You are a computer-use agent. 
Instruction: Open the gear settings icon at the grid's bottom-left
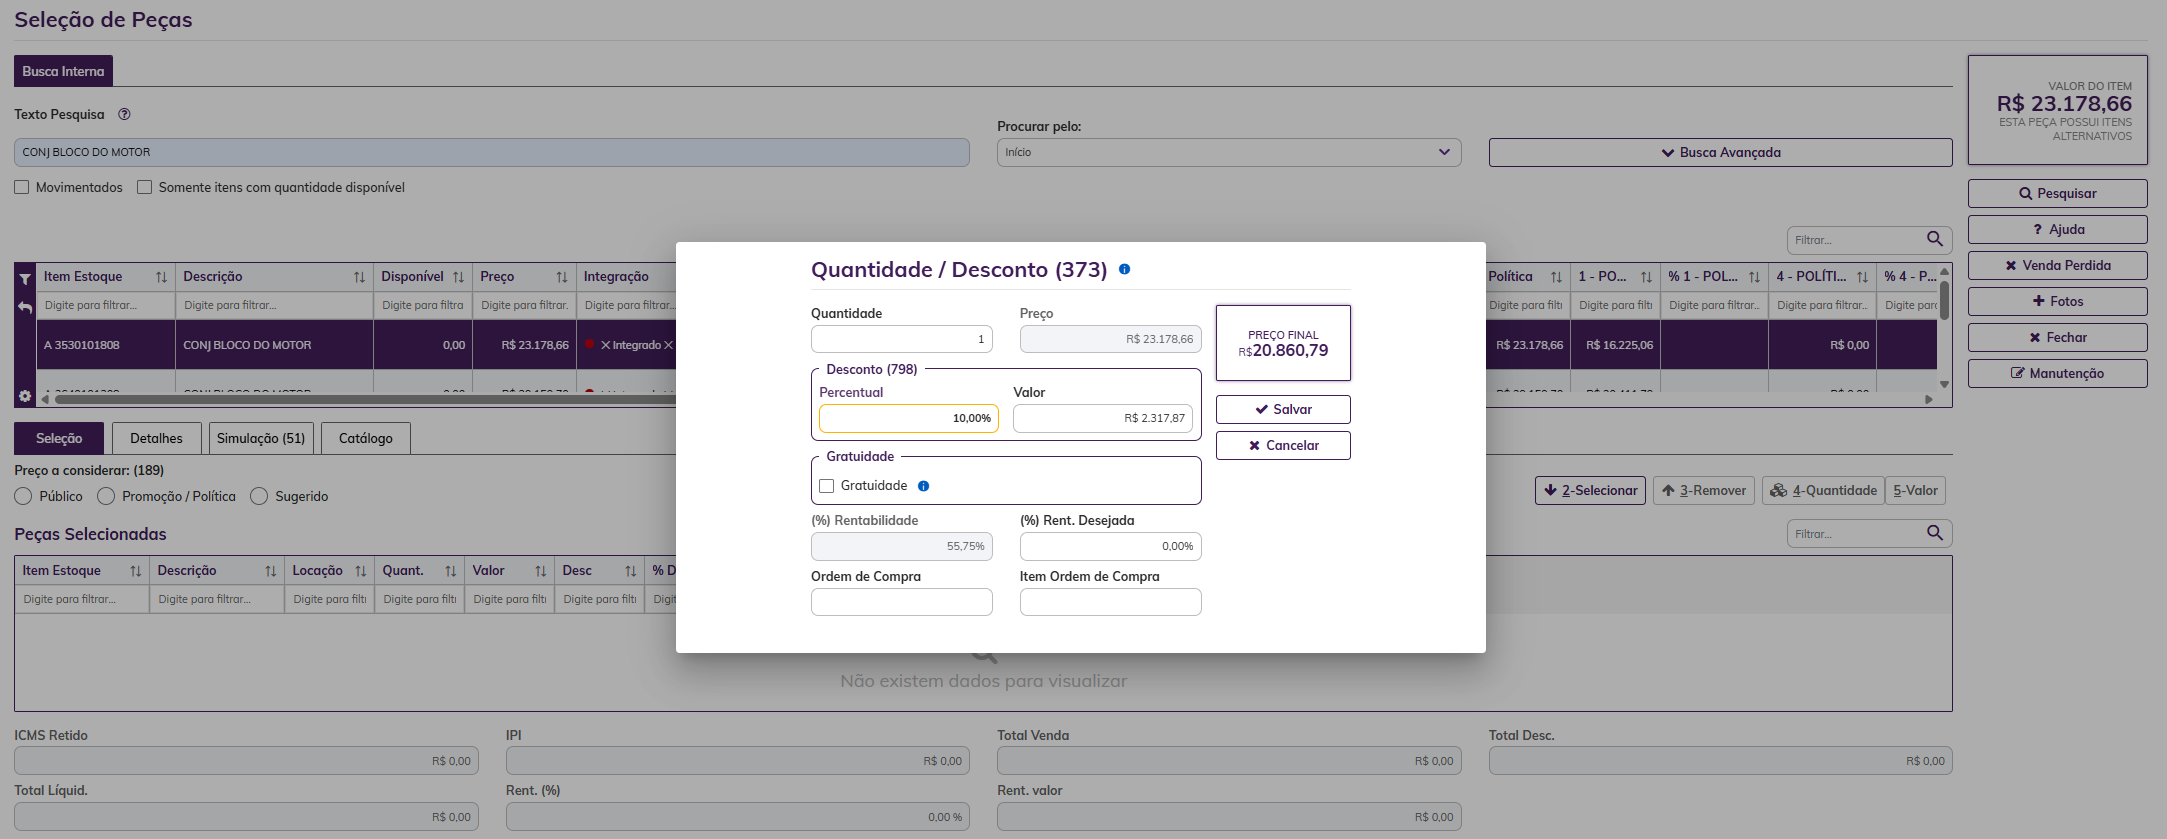point(25,396)
